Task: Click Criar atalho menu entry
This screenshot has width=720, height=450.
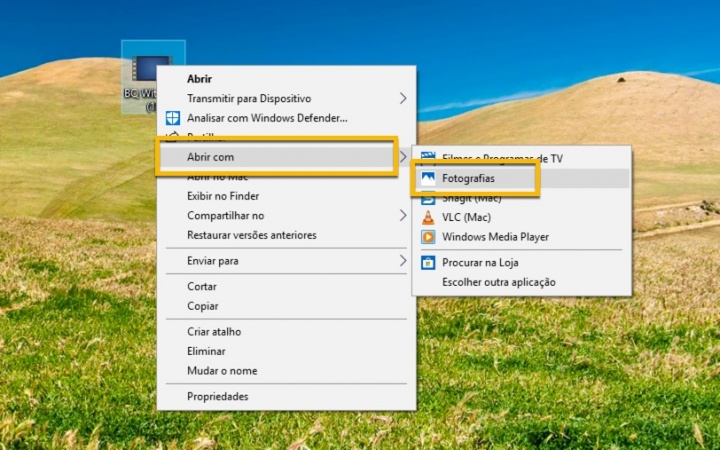Action: pos(214,331)
